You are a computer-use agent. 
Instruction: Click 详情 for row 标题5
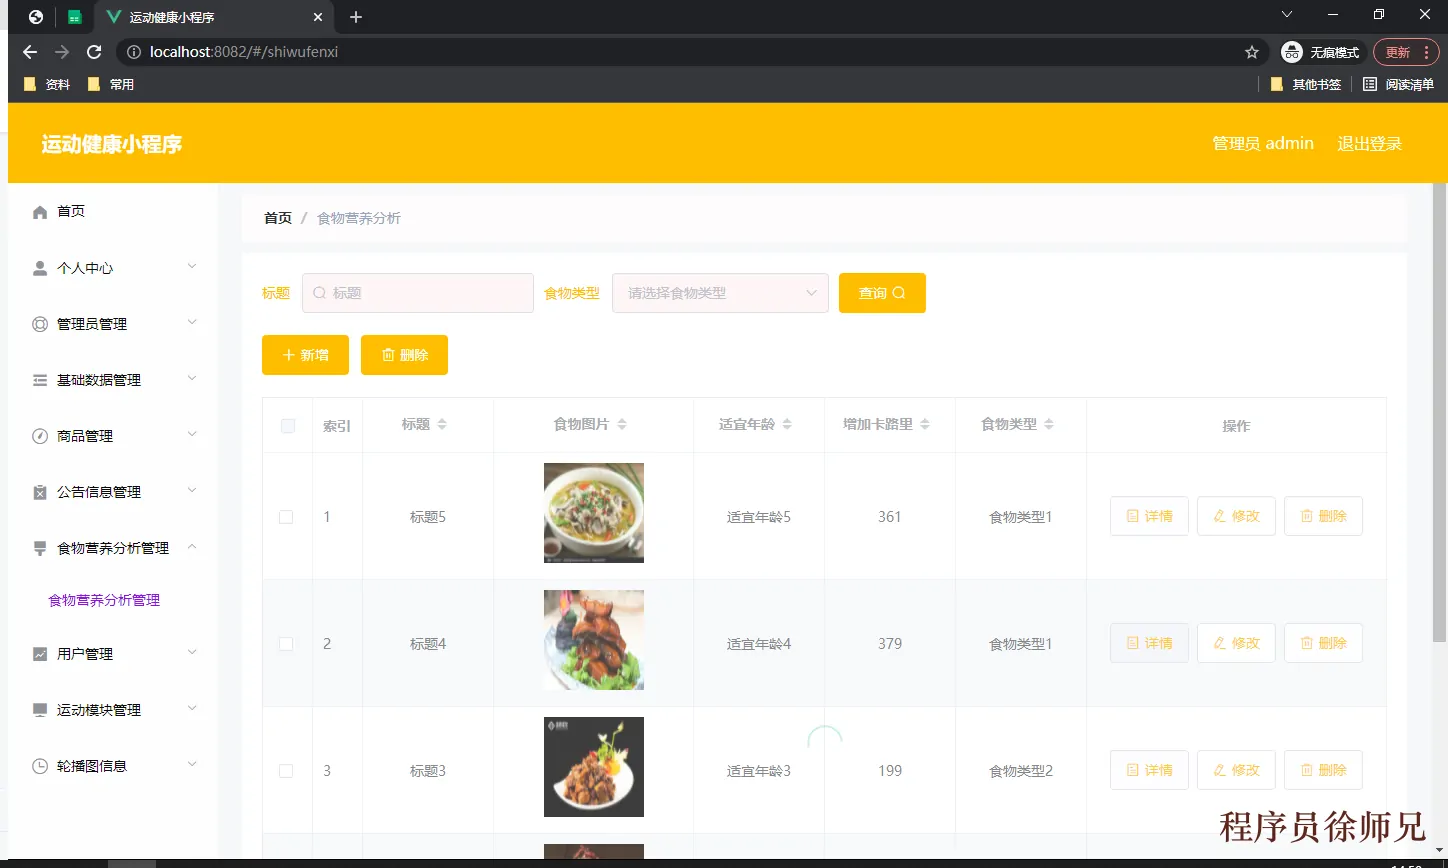[x=1149, y=516]
